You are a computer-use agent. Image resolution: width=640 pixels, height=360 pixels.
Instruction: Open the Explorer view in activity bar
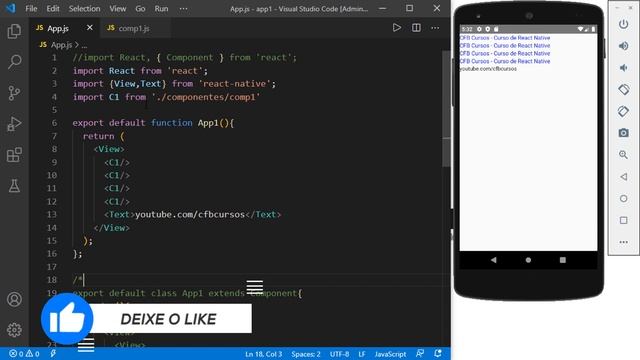(14, 31)
